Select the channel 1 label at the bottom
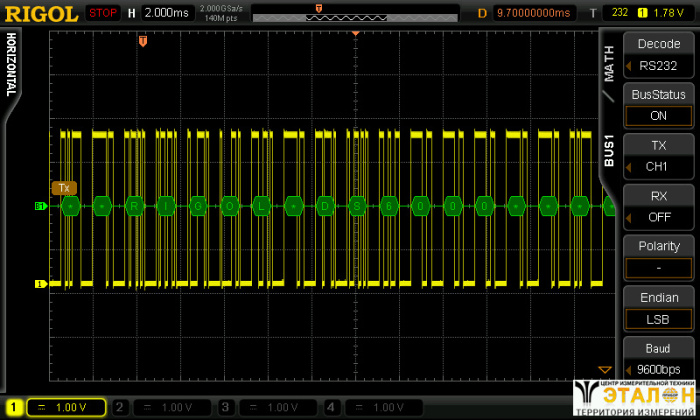Screen dimensions: 700x420 pos(15,407)
